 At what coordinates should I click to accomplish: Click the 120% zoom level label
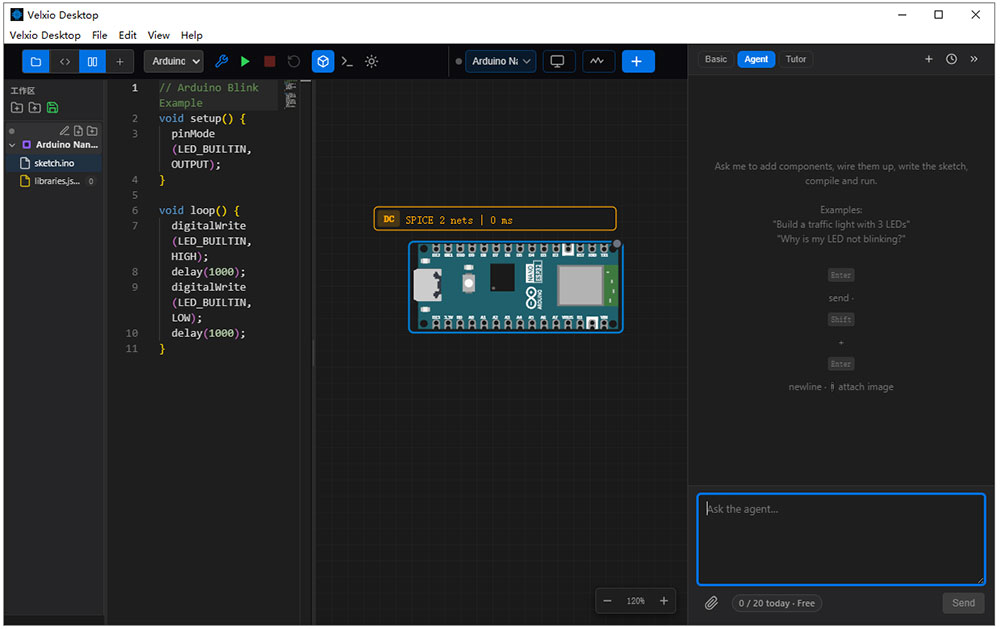pyautogui.click(x=635, y=601)
